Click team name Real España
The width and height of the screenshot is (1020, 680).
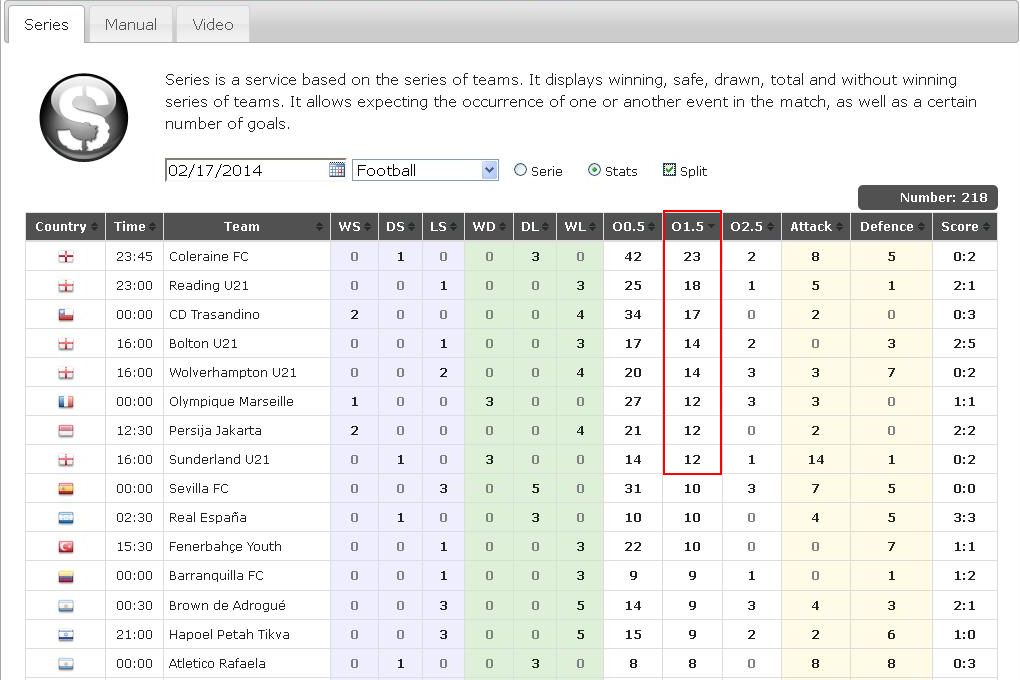[x=208, y=517]
